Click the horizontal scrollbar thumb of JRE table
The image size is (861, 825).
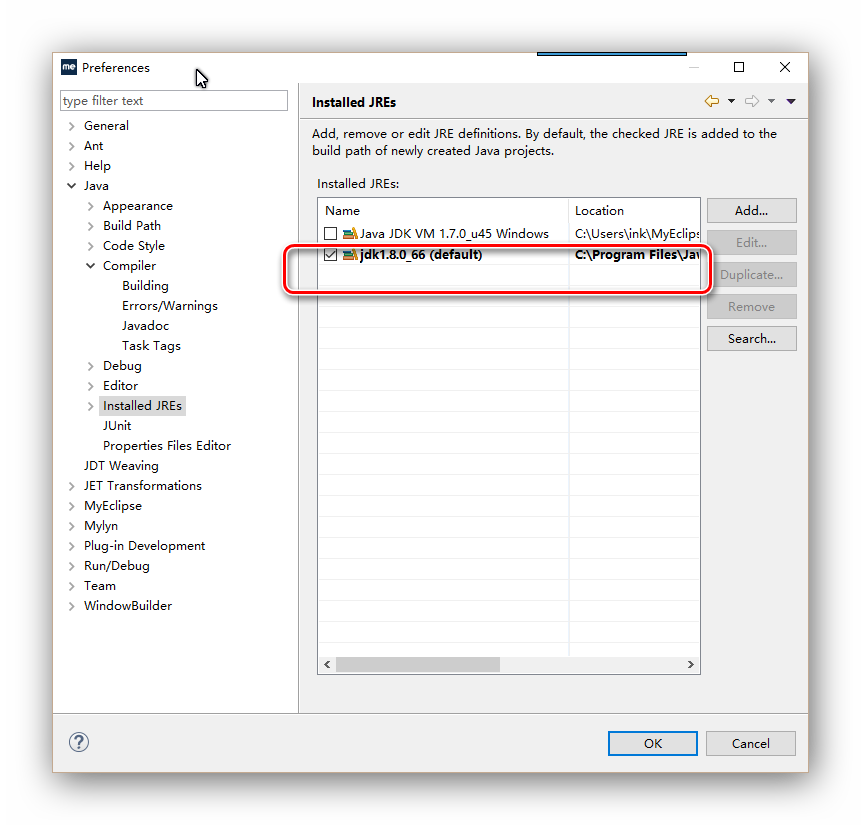[418, 665]
